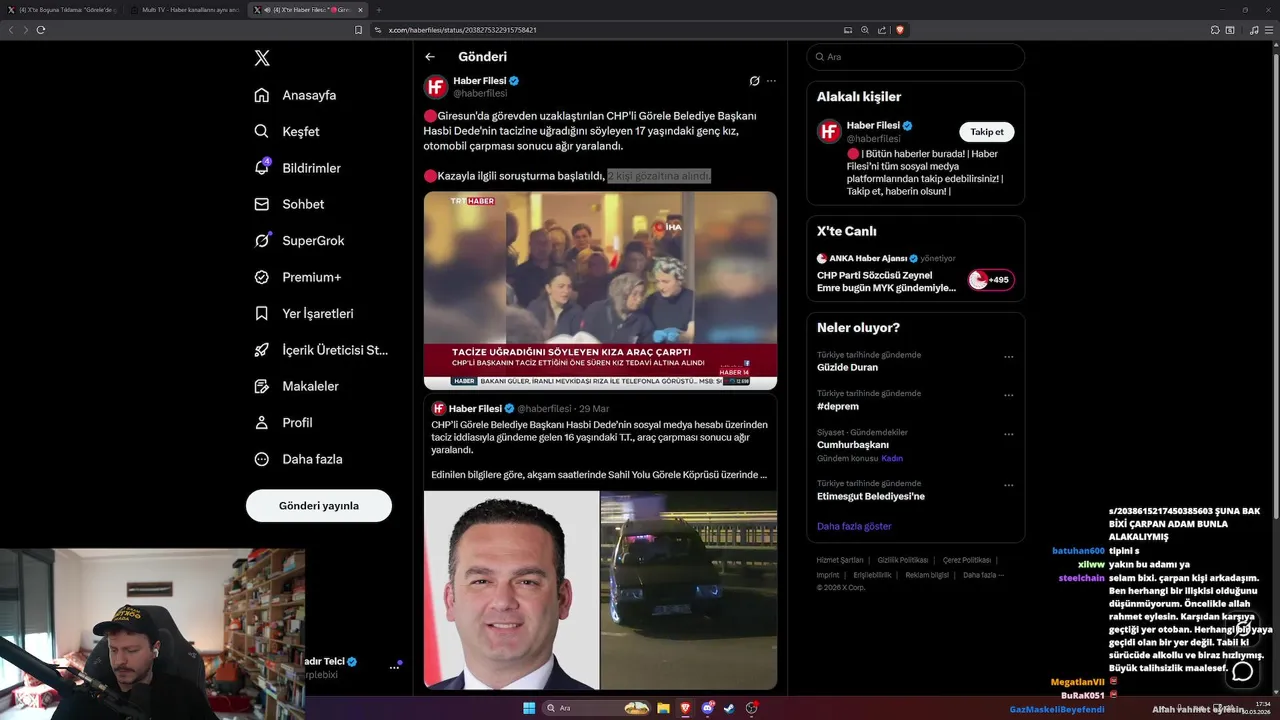Image resolution: width=1280 pixels, height=720 pixels.
Task: Open the #deprem trending topic
Action: [838, 406]
